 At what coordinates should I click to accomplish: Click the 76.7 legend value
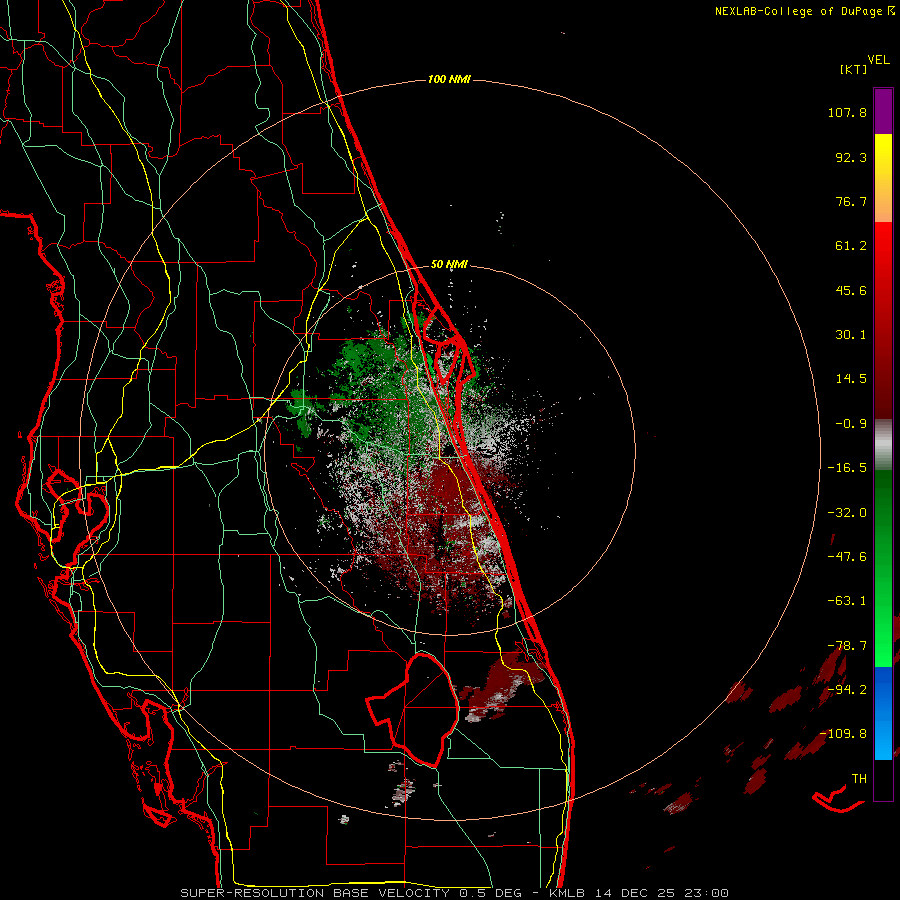click(x=851, y=201)
